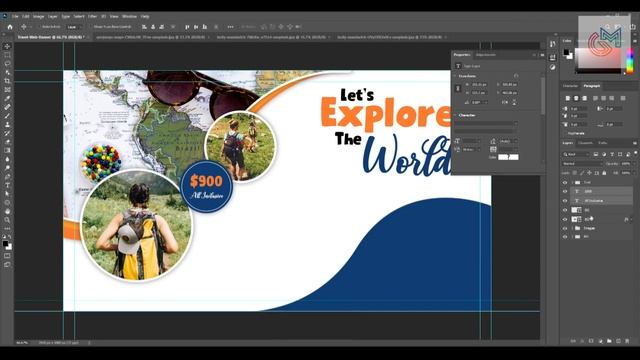Image resolution: width=640 pixels, height=360 pixels.
Task: Select the Horizontal Type tool
Action: click(x=7, y=185)
